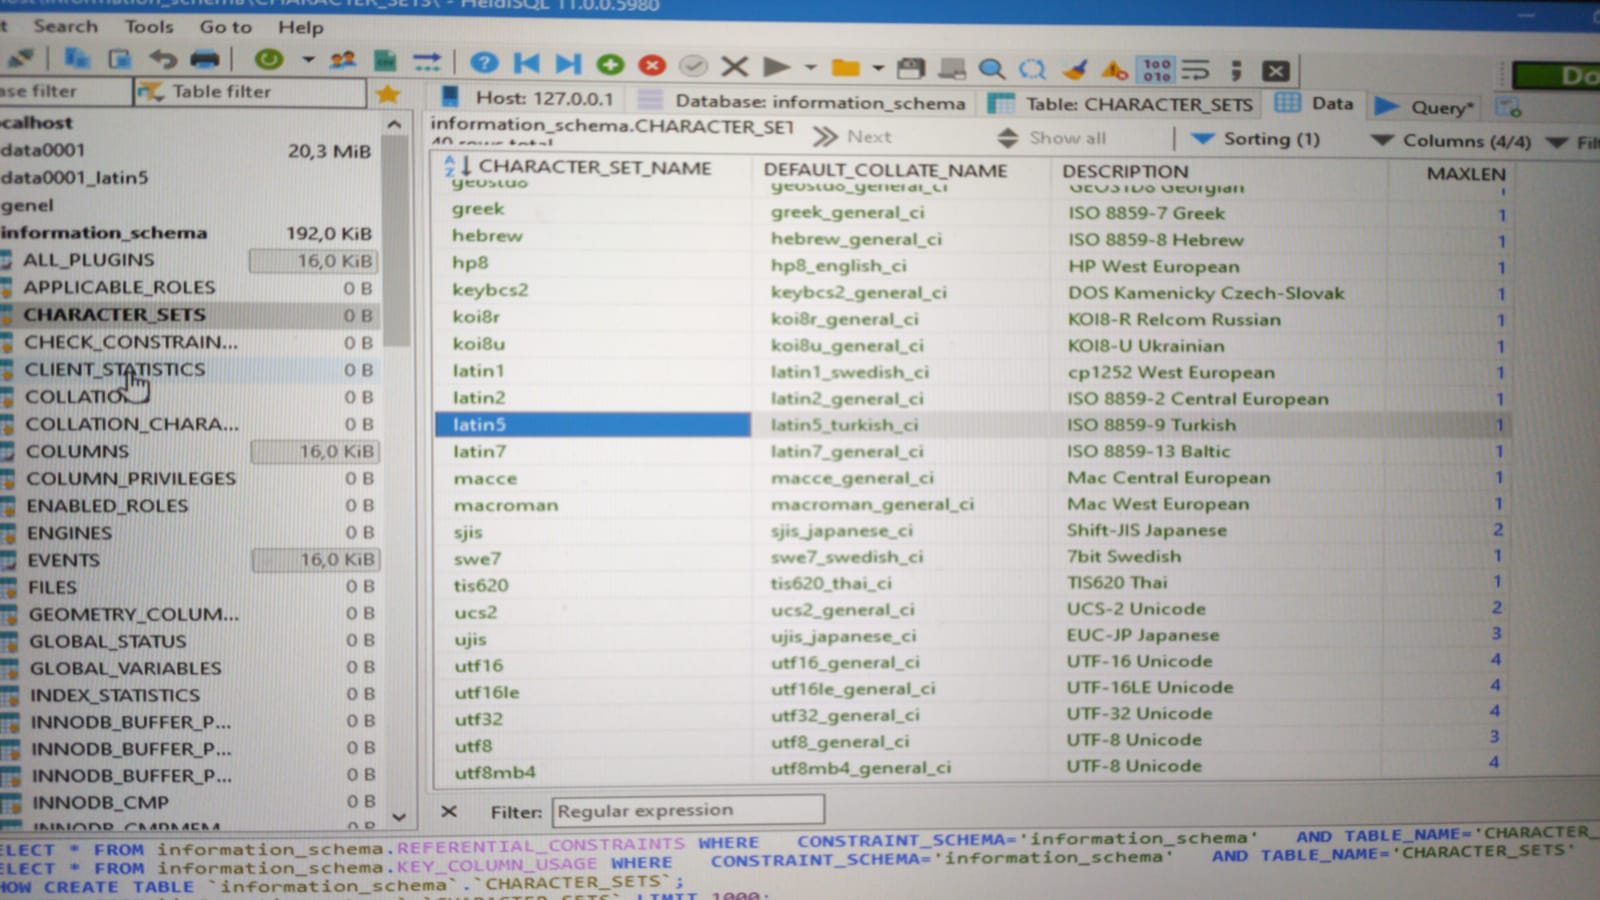The width and height of the screenshot is (1600, 900).
Task: Click the DEFAULT_COLLATE_NAME column header
Action: pyautogui.click(x=885, y=170)
